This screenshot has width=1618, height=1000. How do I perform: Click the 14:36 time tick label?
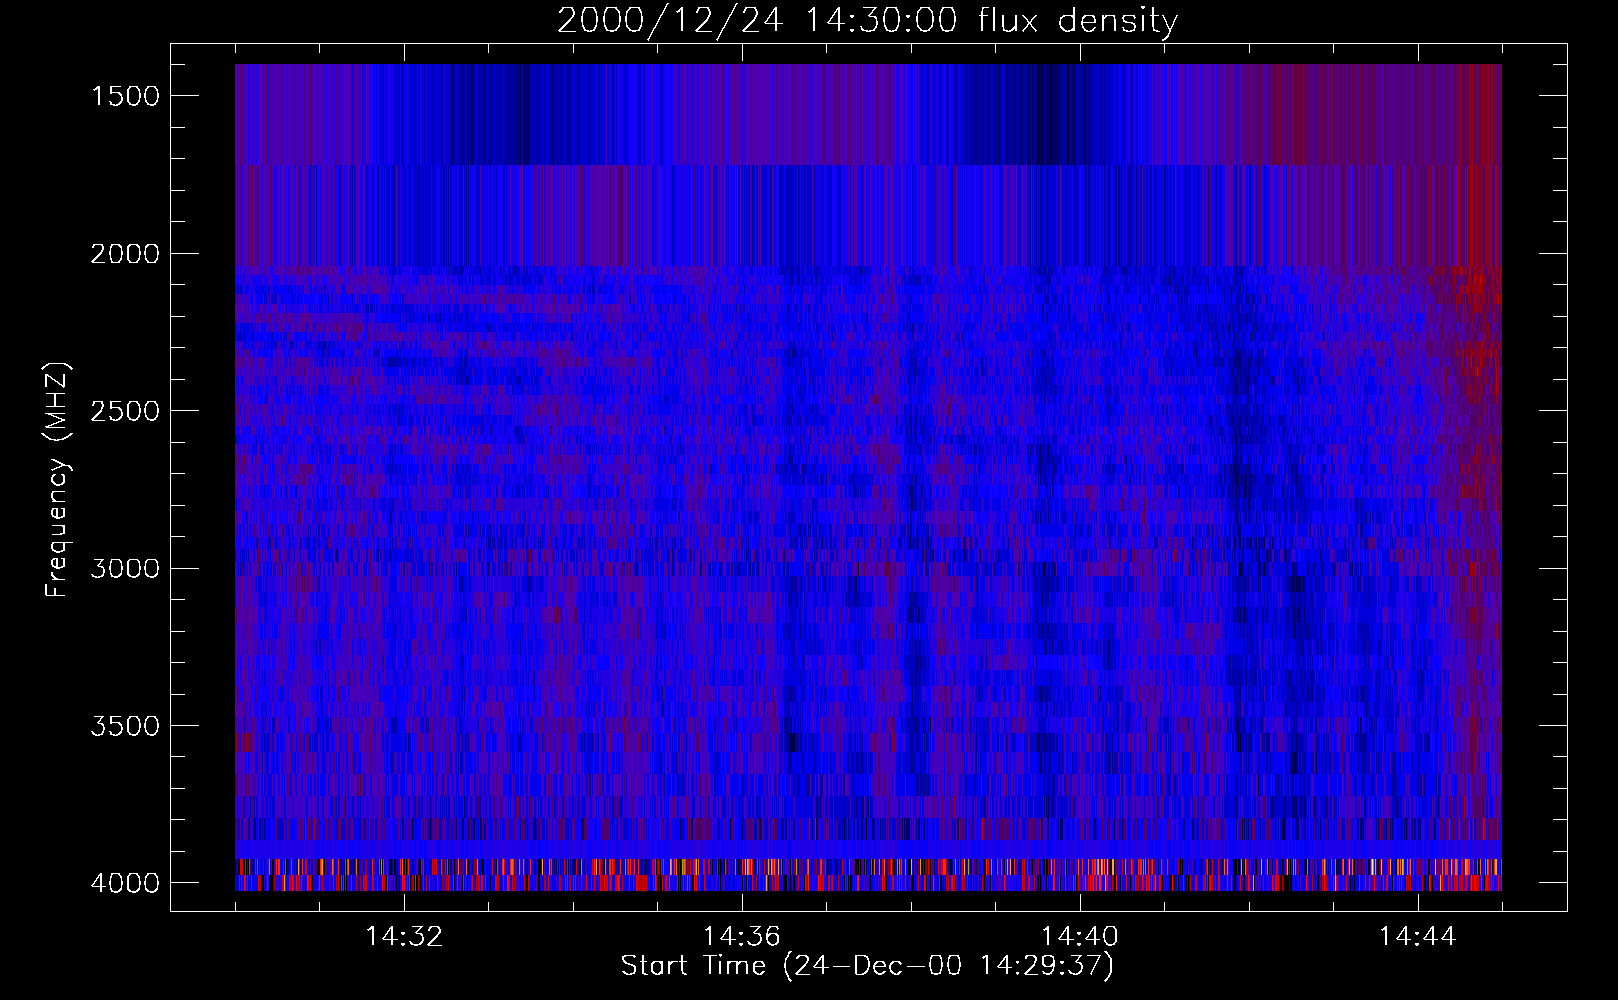742,937
